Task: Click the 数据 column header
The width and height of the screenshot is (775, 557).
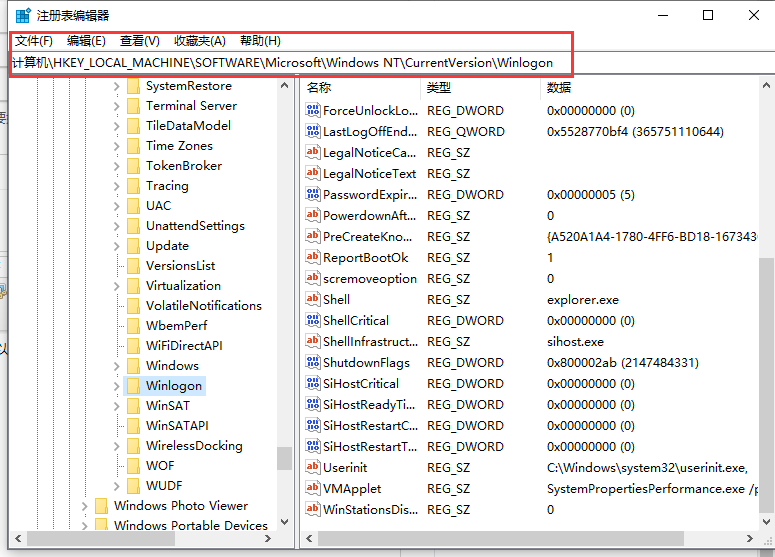Action: 559,88
